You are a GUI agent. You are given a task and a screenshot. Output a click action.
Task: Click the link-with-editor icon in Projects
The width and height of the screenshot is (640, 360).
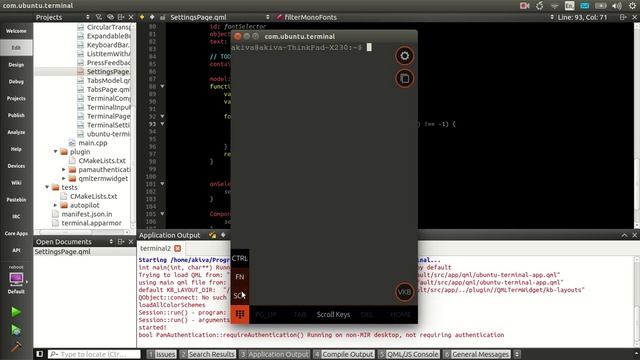[110, 17]
